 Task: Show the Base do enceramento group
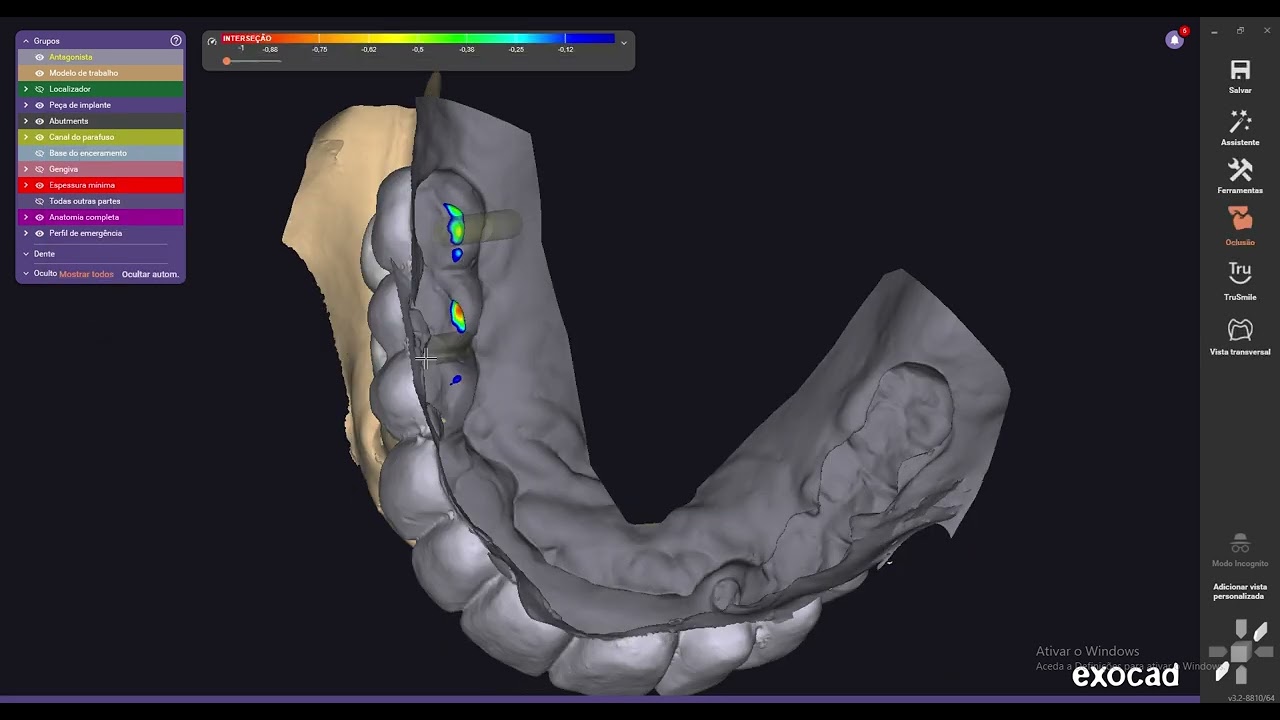click(x=40, y=153)
